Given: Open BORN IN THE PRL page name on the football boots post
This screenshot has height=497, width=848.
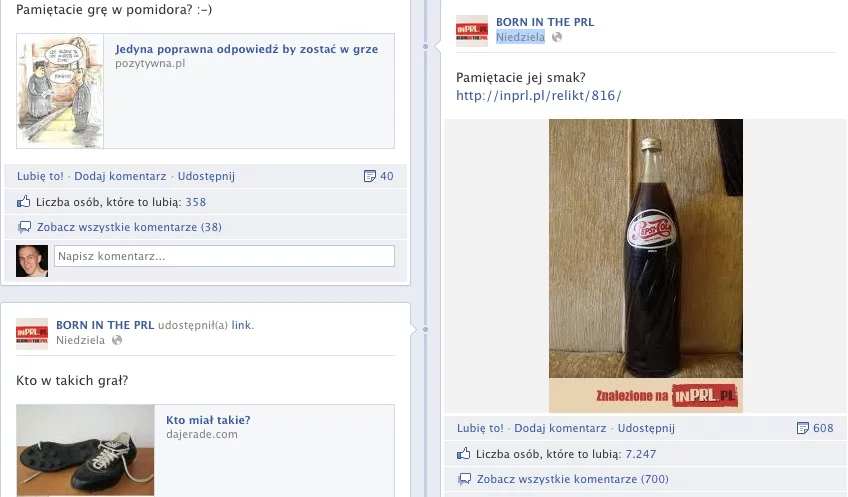Looking at the screenshot, I should point(105,325).
